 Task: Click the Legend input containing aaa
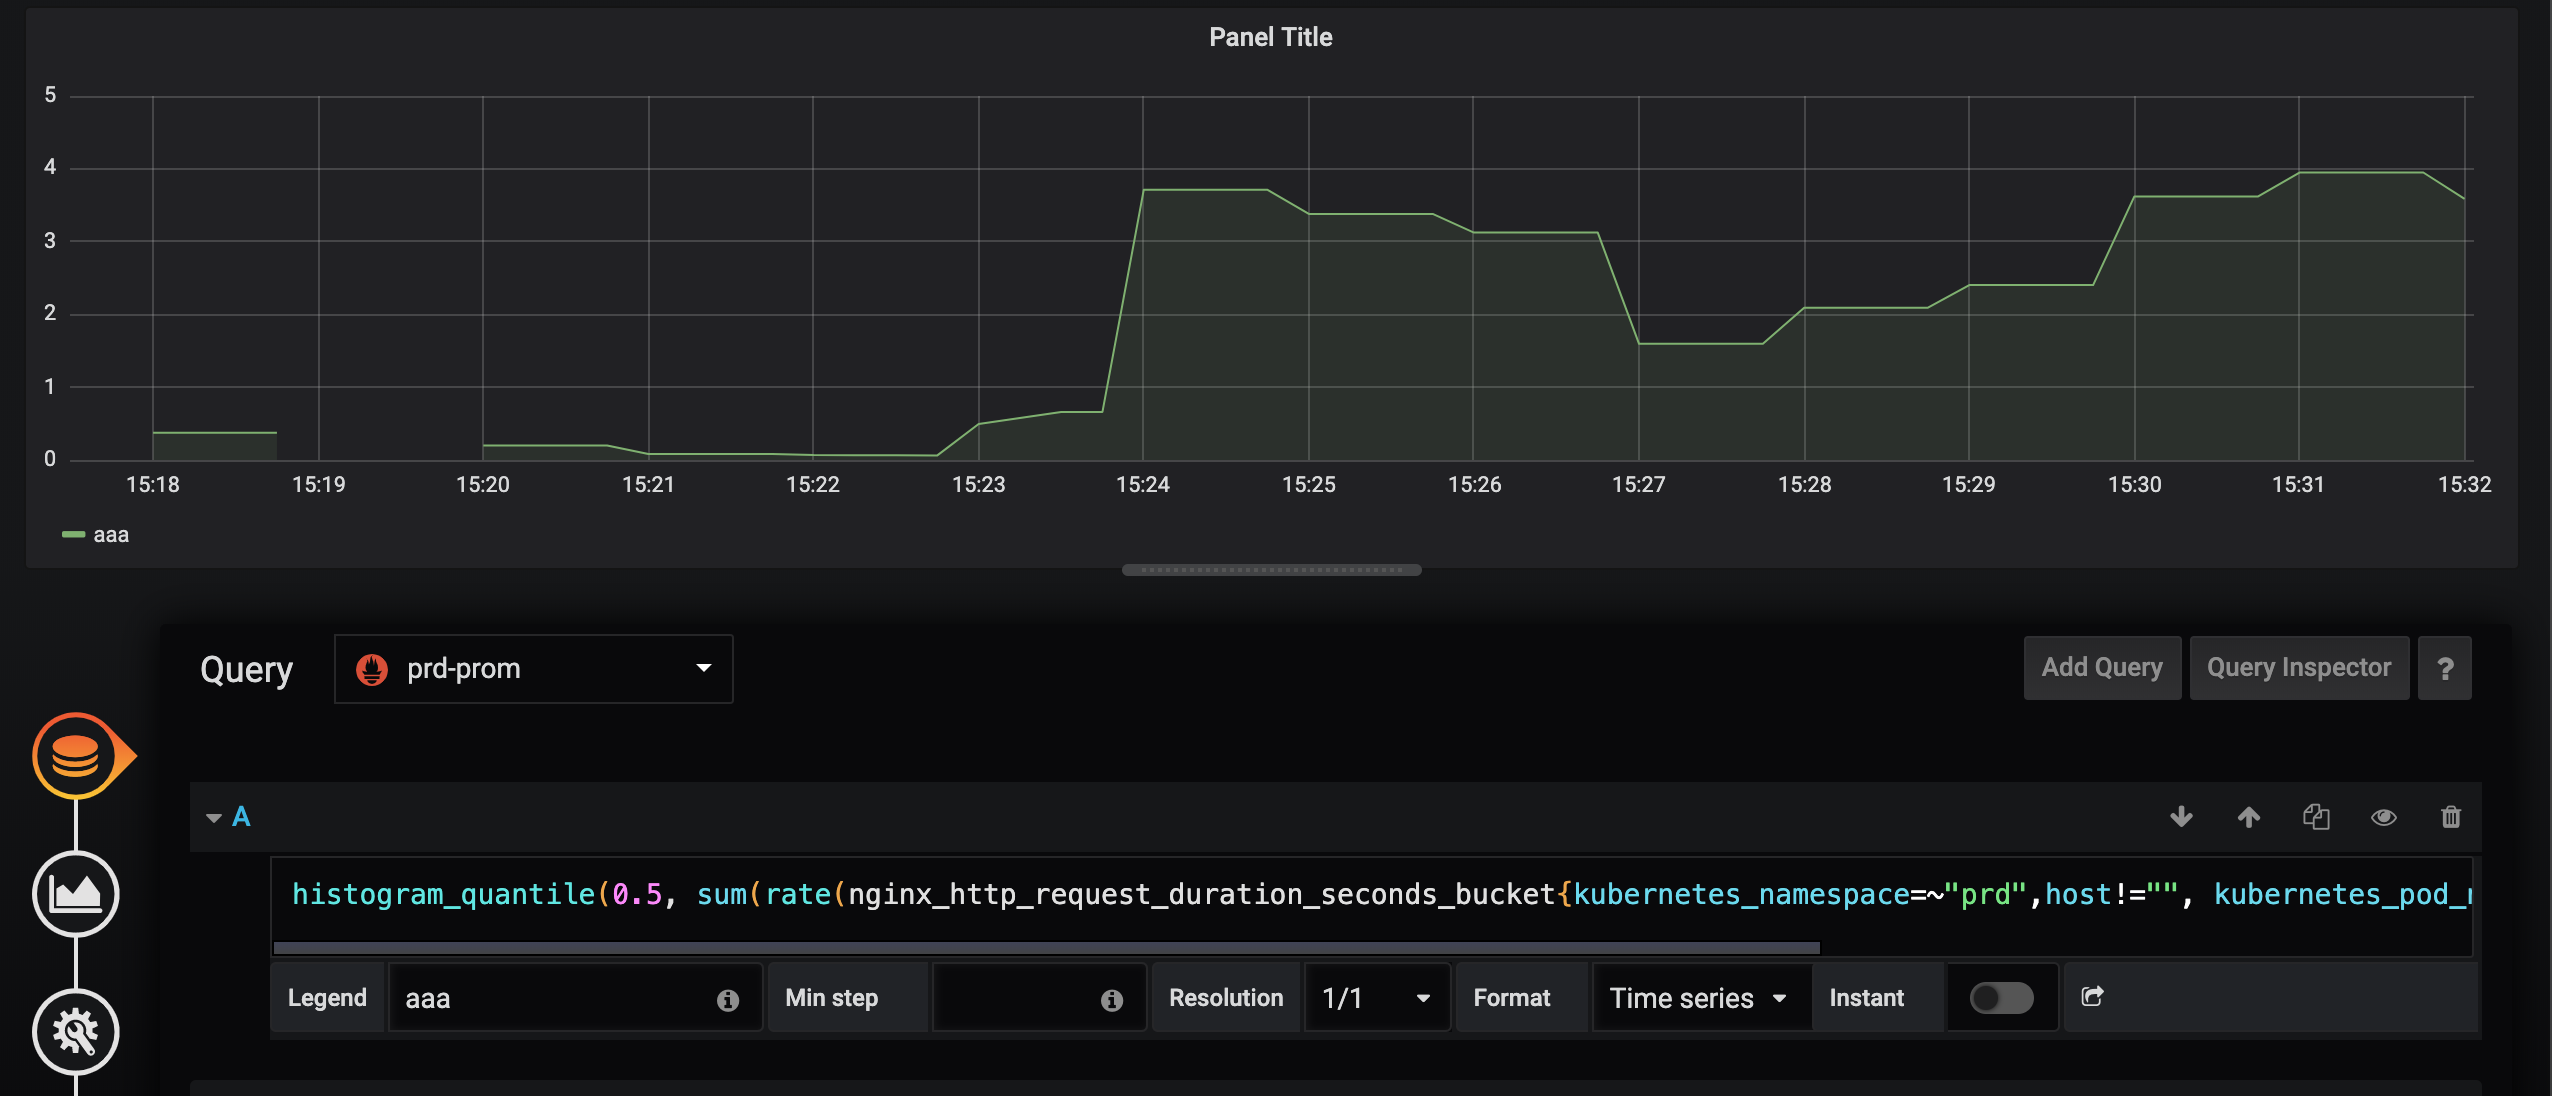(x=575, y=998)
